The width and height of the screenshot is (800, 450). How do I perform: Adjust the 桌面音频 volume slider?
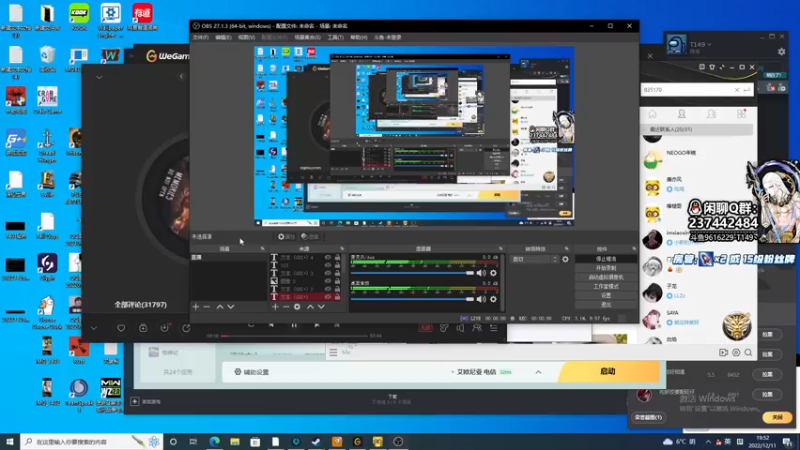point(412,299)
